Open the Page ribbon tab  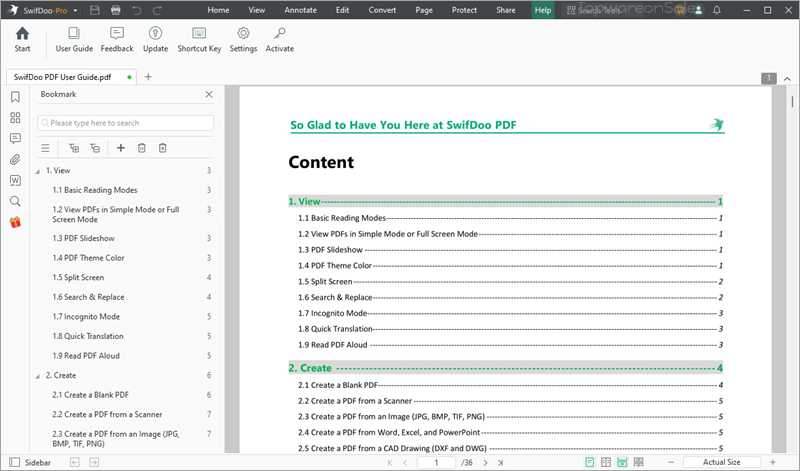424,10
